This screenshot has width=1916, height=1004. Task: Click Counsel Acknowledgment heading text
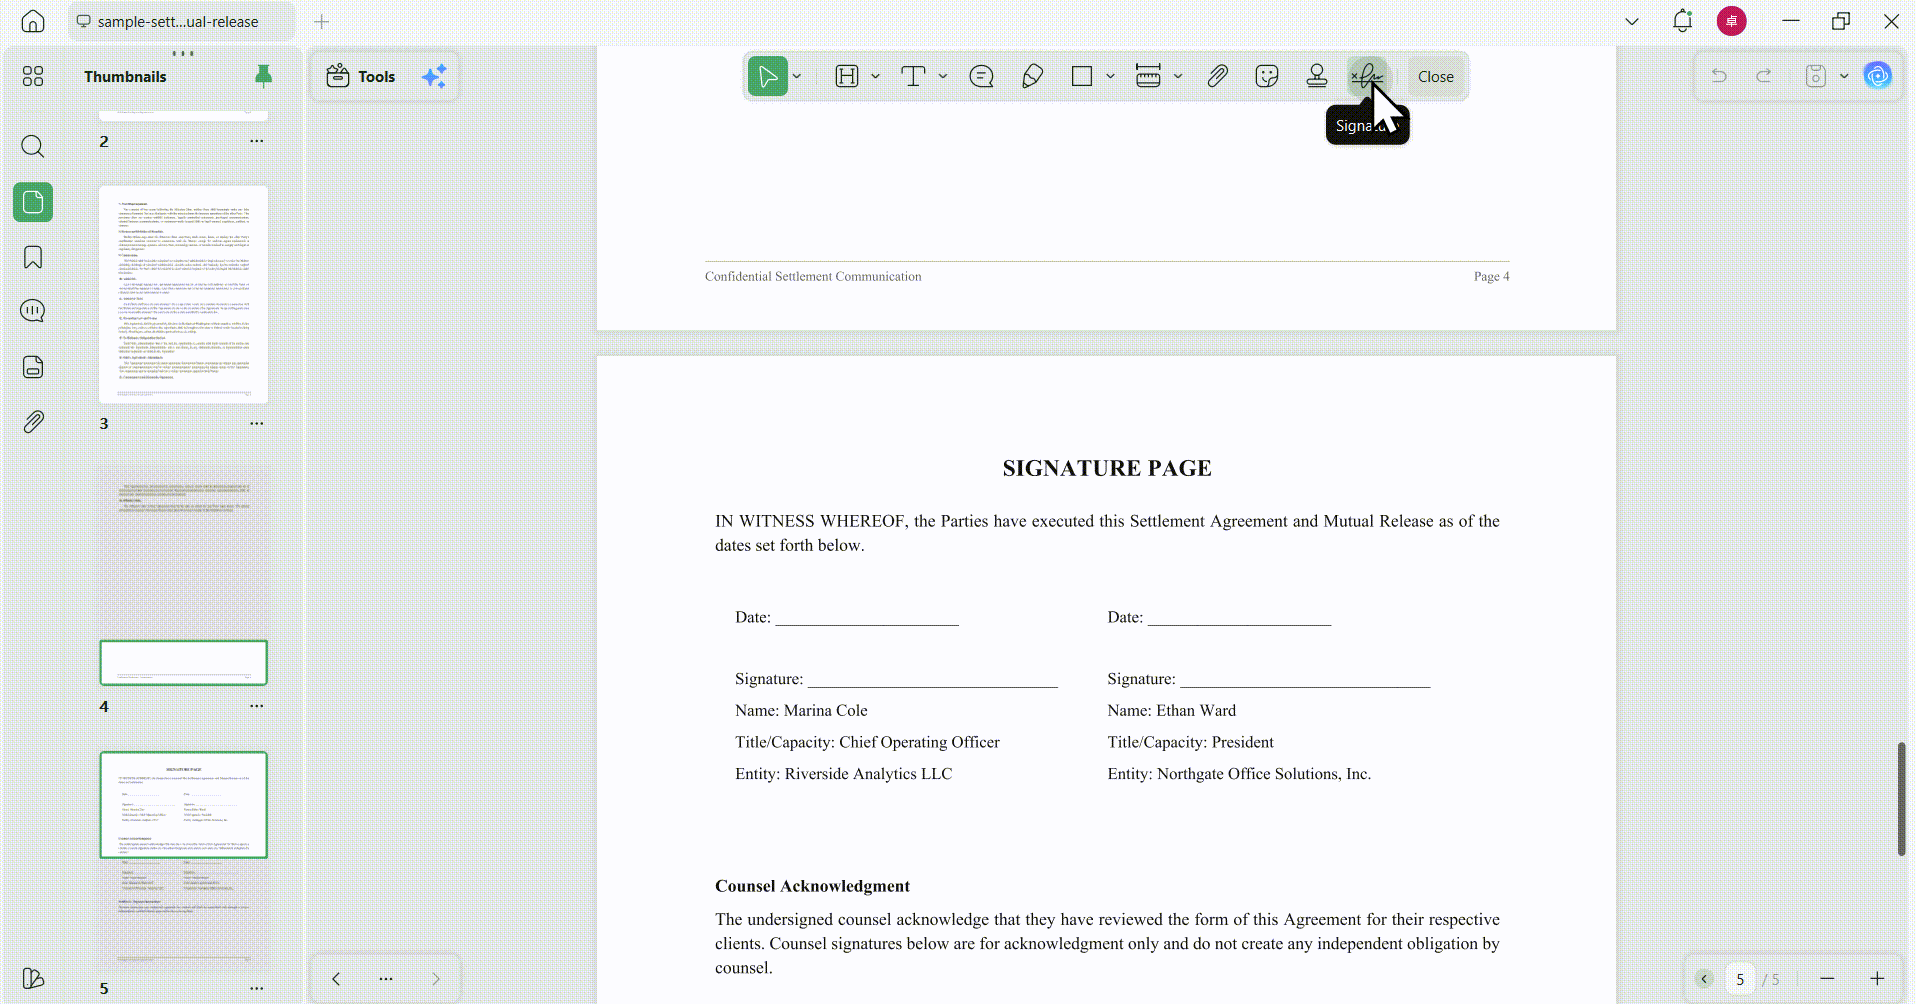(x=812, y=886)
